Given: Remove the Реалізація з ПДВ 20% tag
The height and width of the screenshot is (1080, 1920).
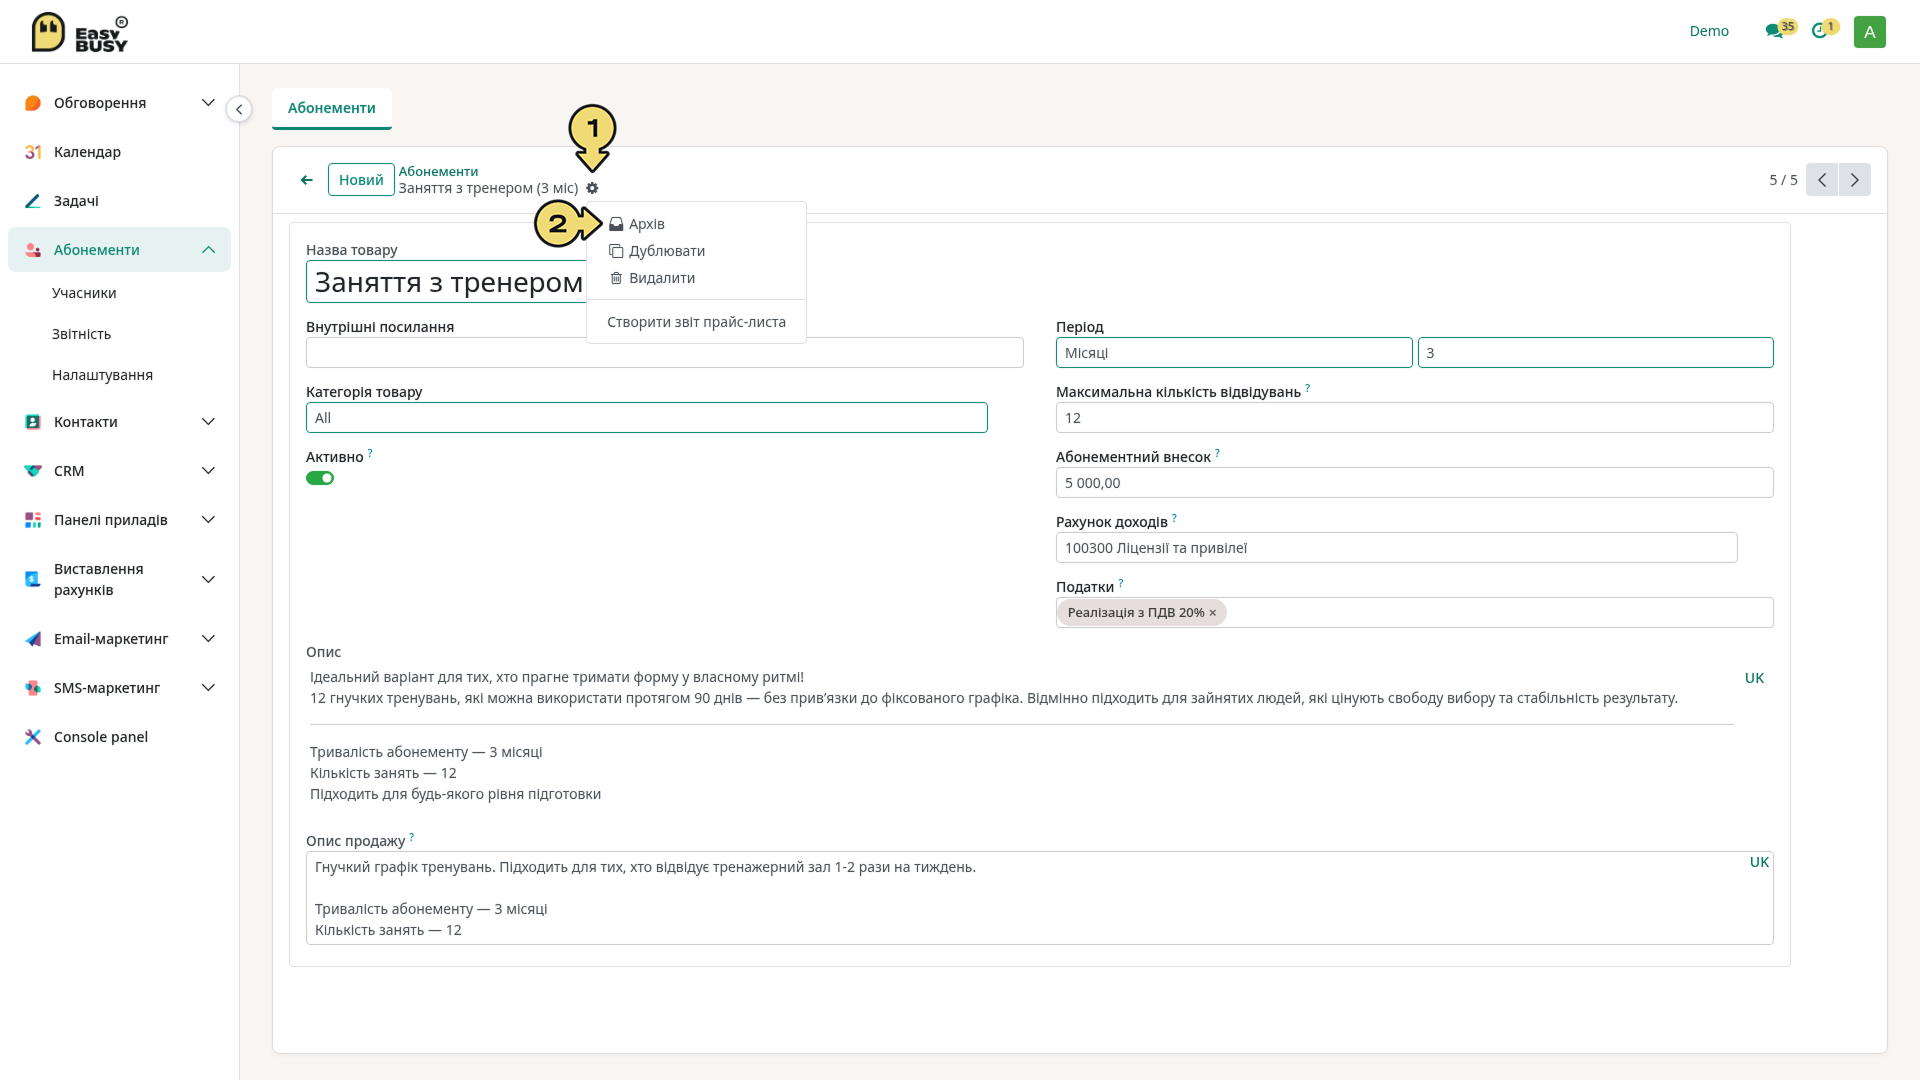Looking at the screenshot, I should click(1213, 613).
